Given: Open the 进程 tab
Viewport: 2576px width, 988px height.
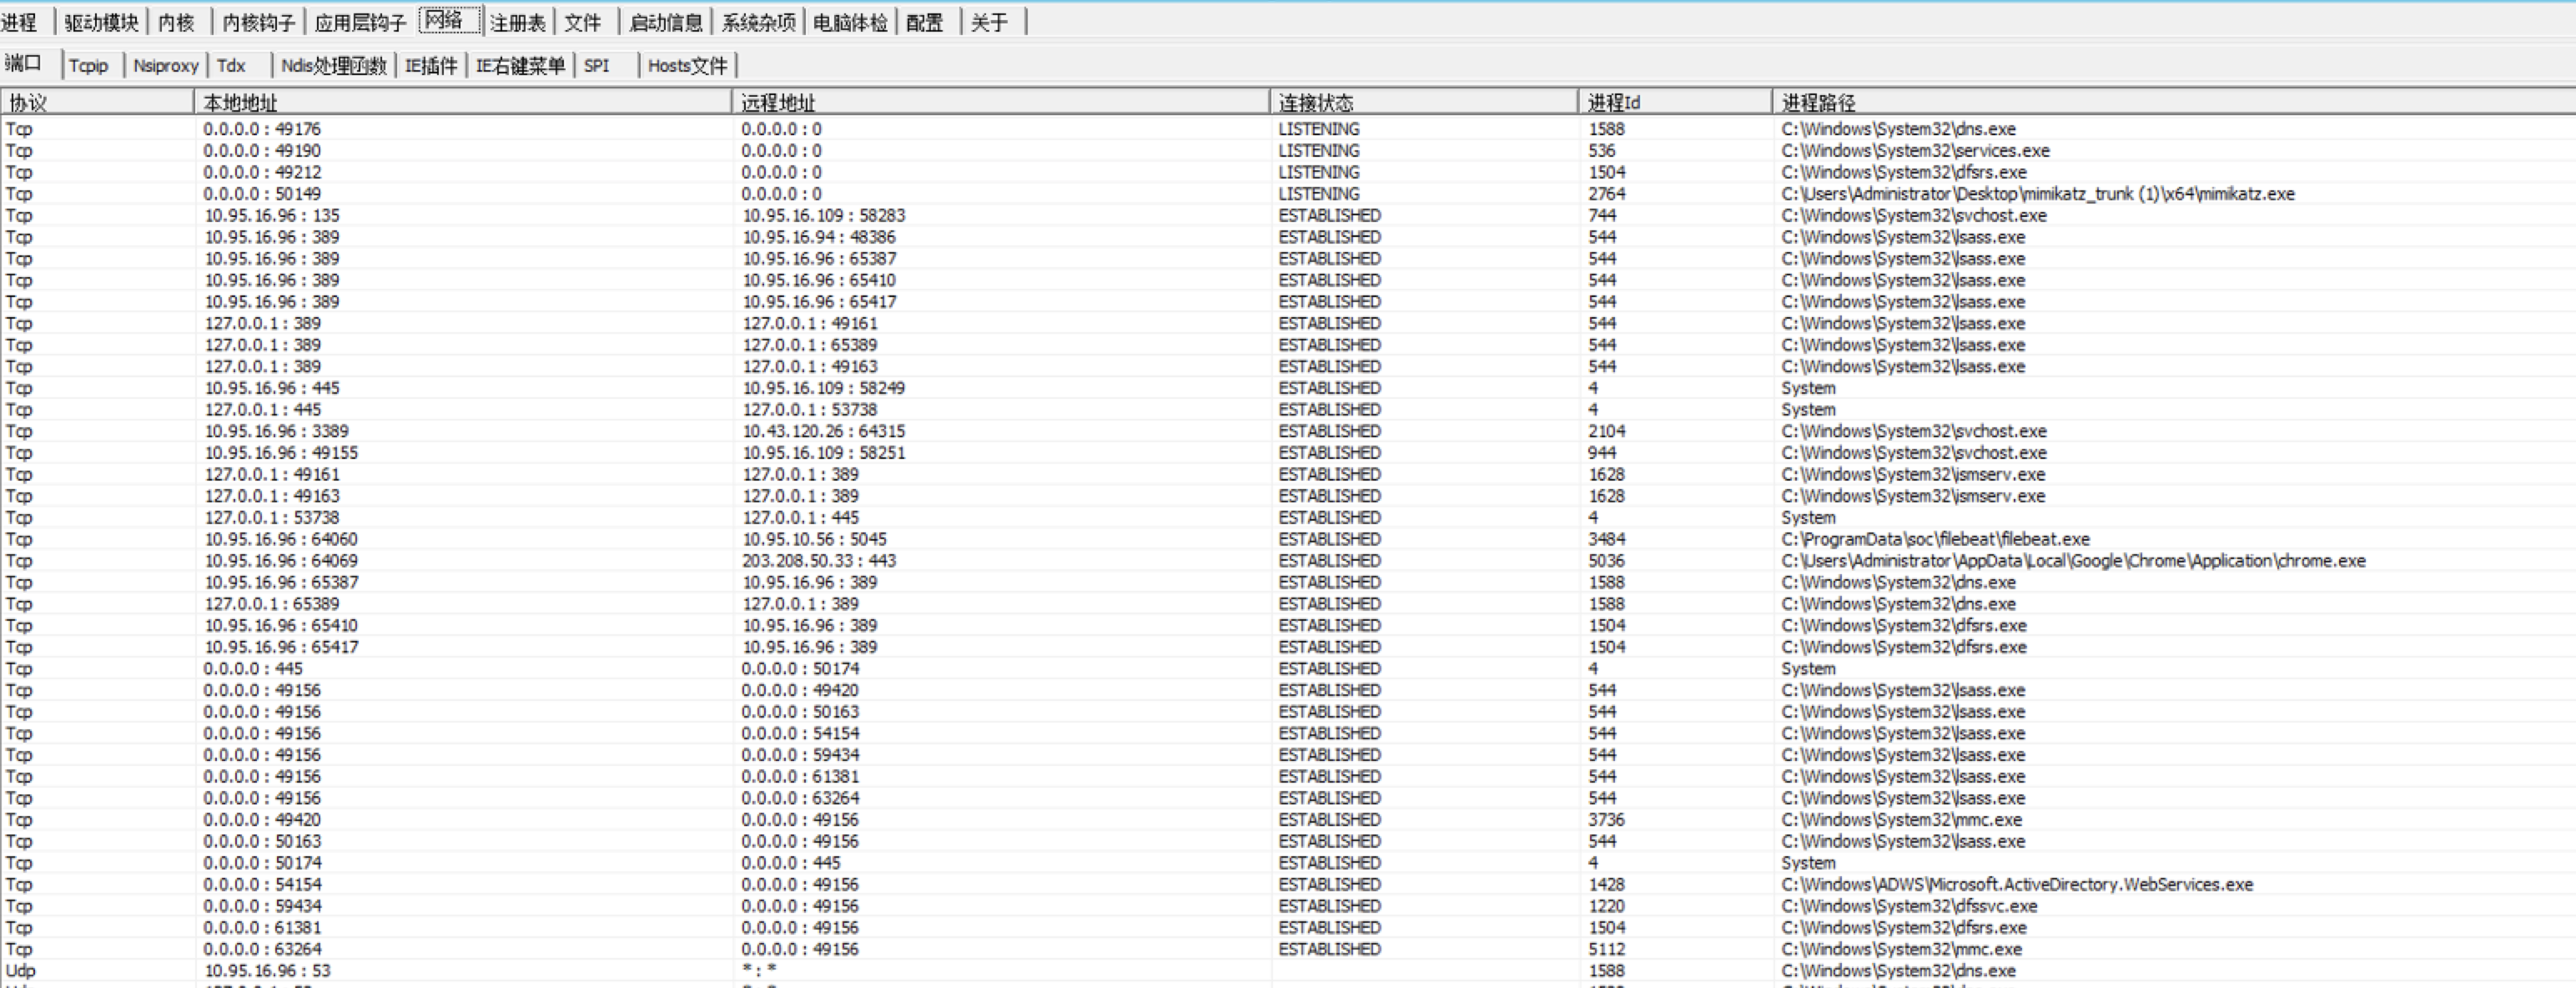Looking at the screenshot, I should (19, 22).
